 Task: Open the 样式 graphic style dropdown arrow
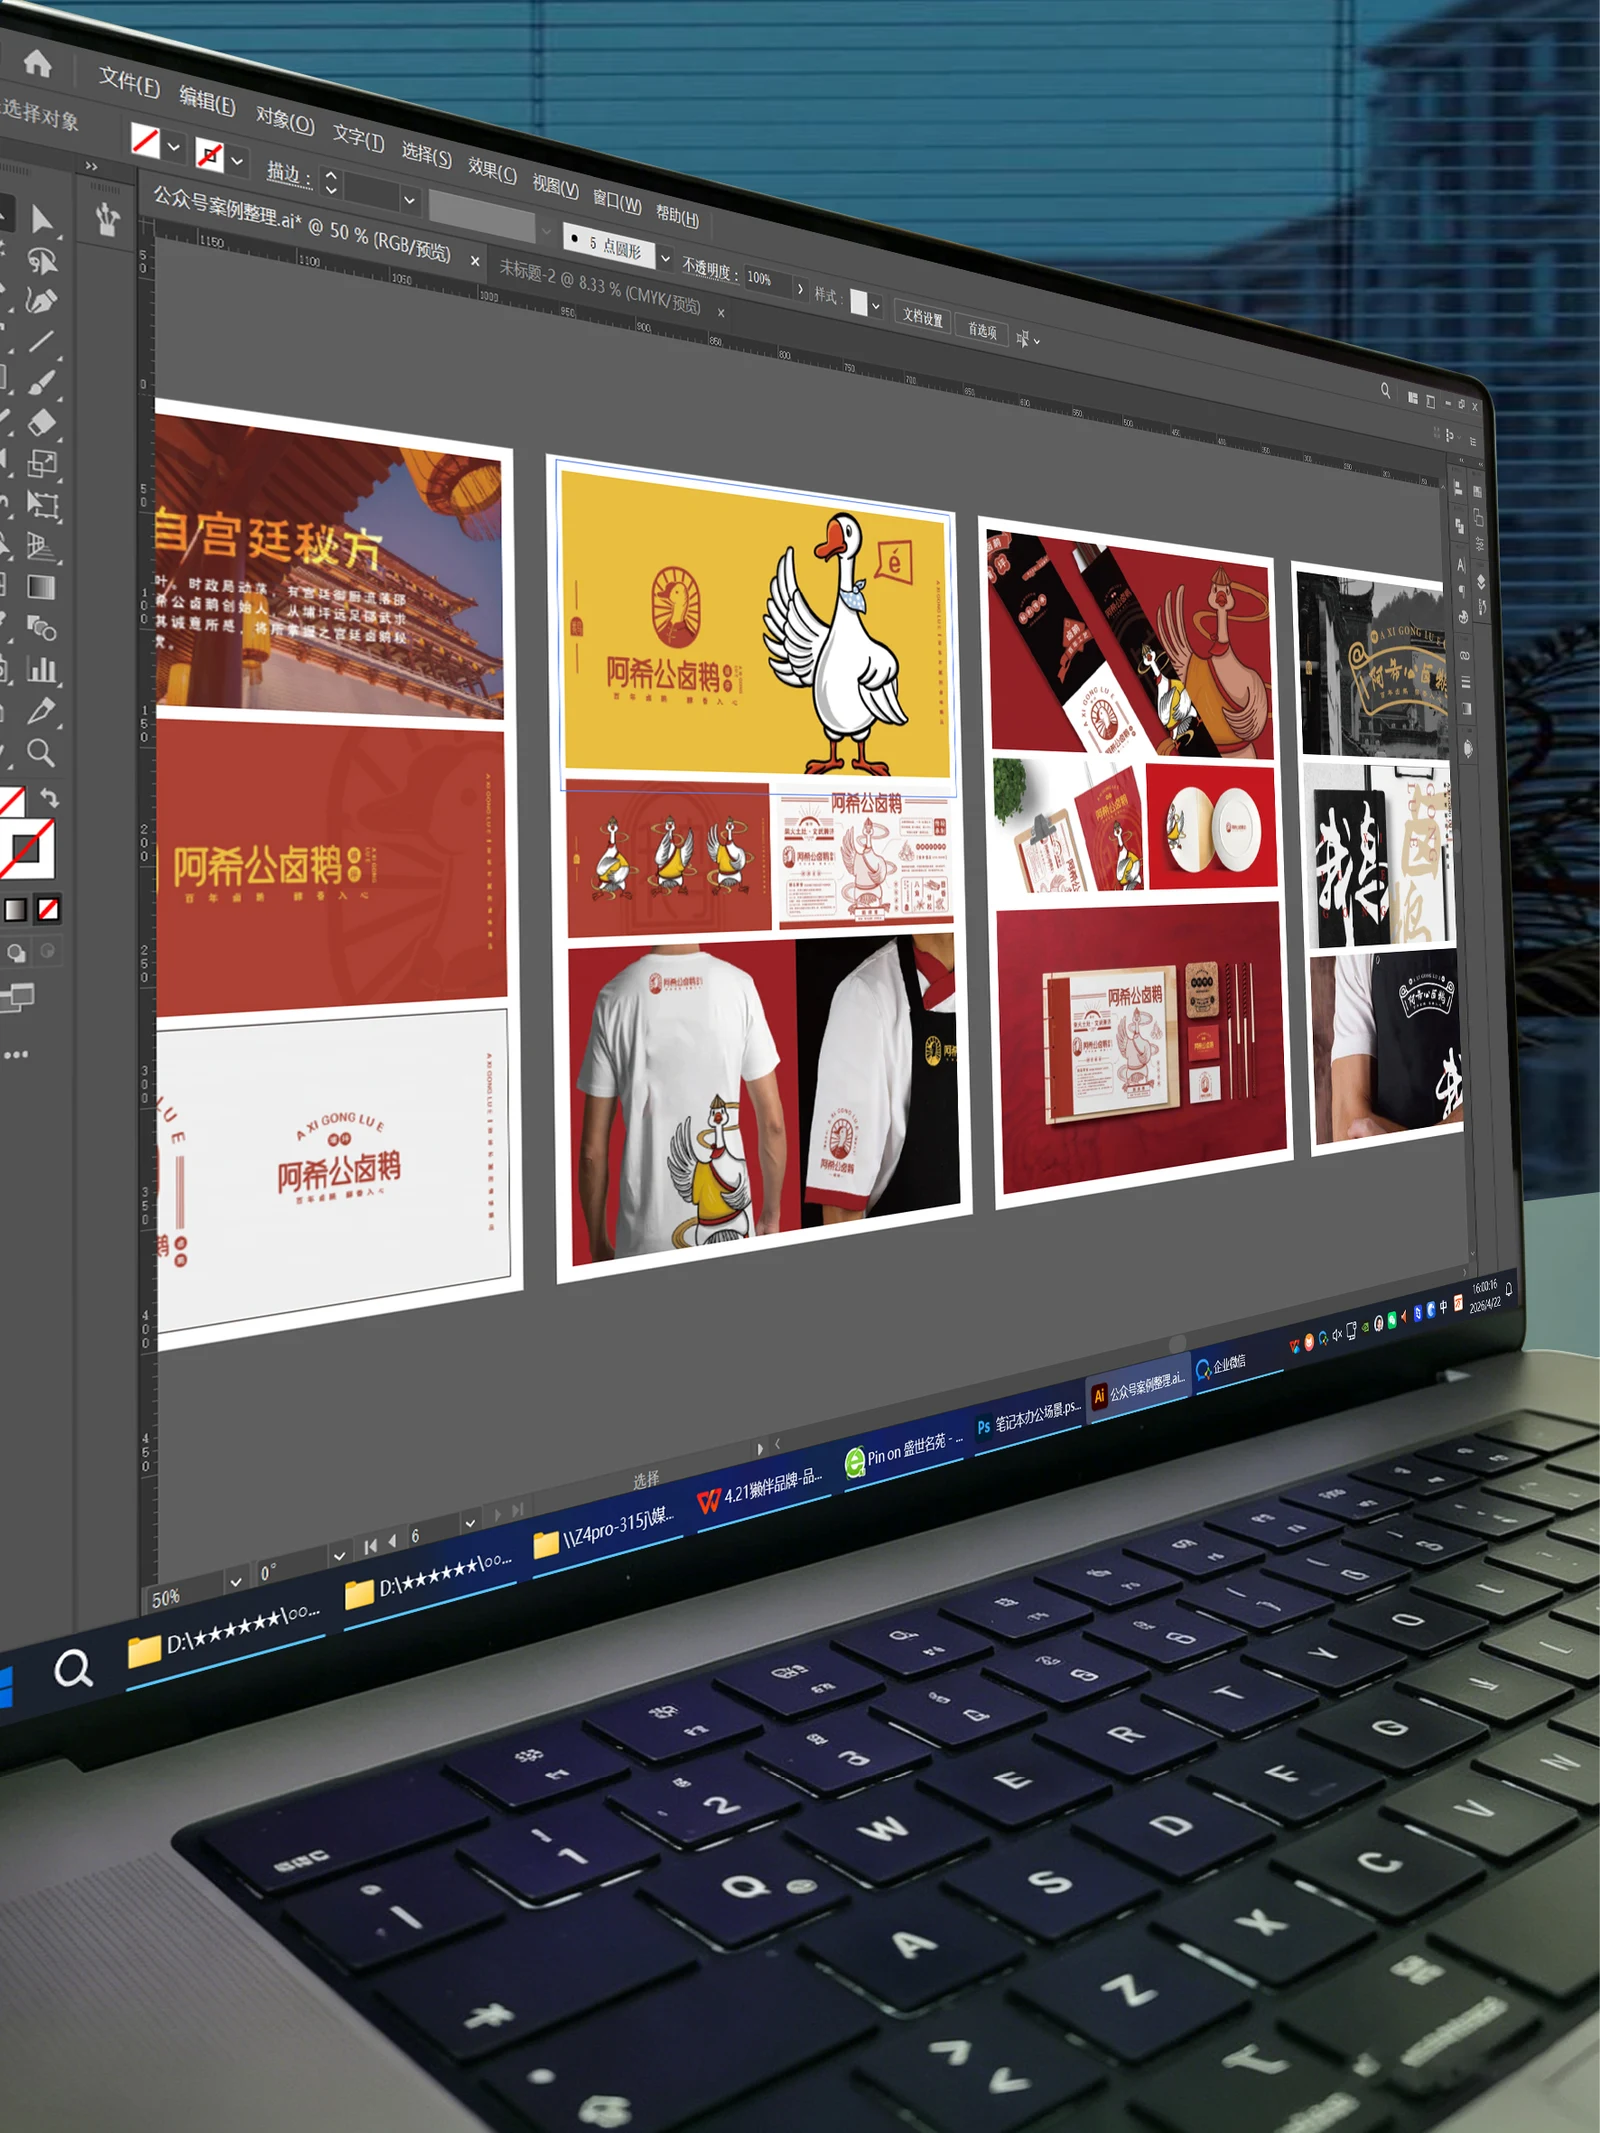tap(876, 306)
